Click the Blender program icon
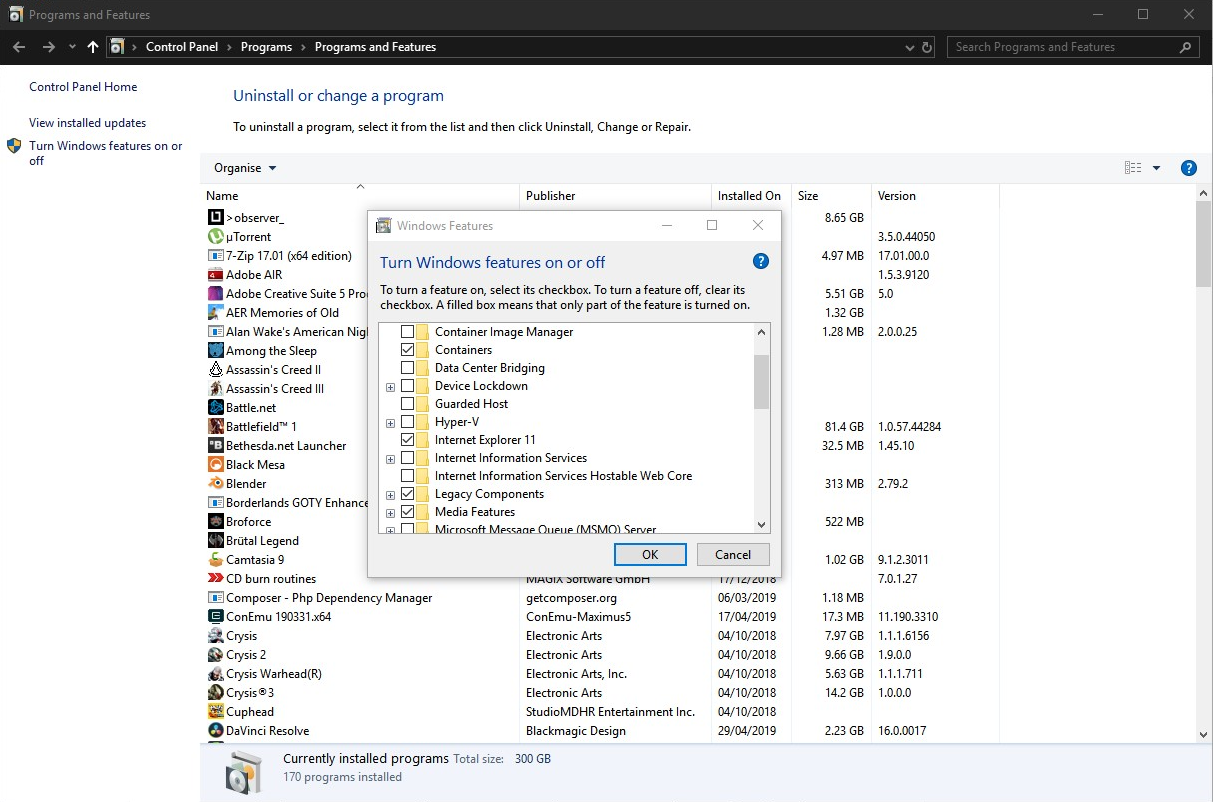The height and width of the screenshot is (802, 1213). 215,483
